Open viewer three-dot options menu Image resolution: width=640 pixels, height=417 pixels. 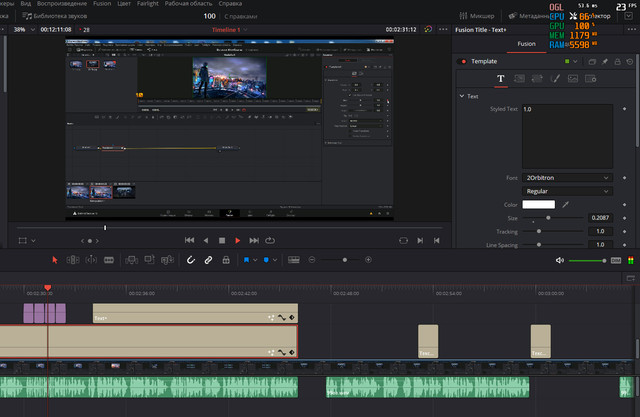[x=443, y=29]
